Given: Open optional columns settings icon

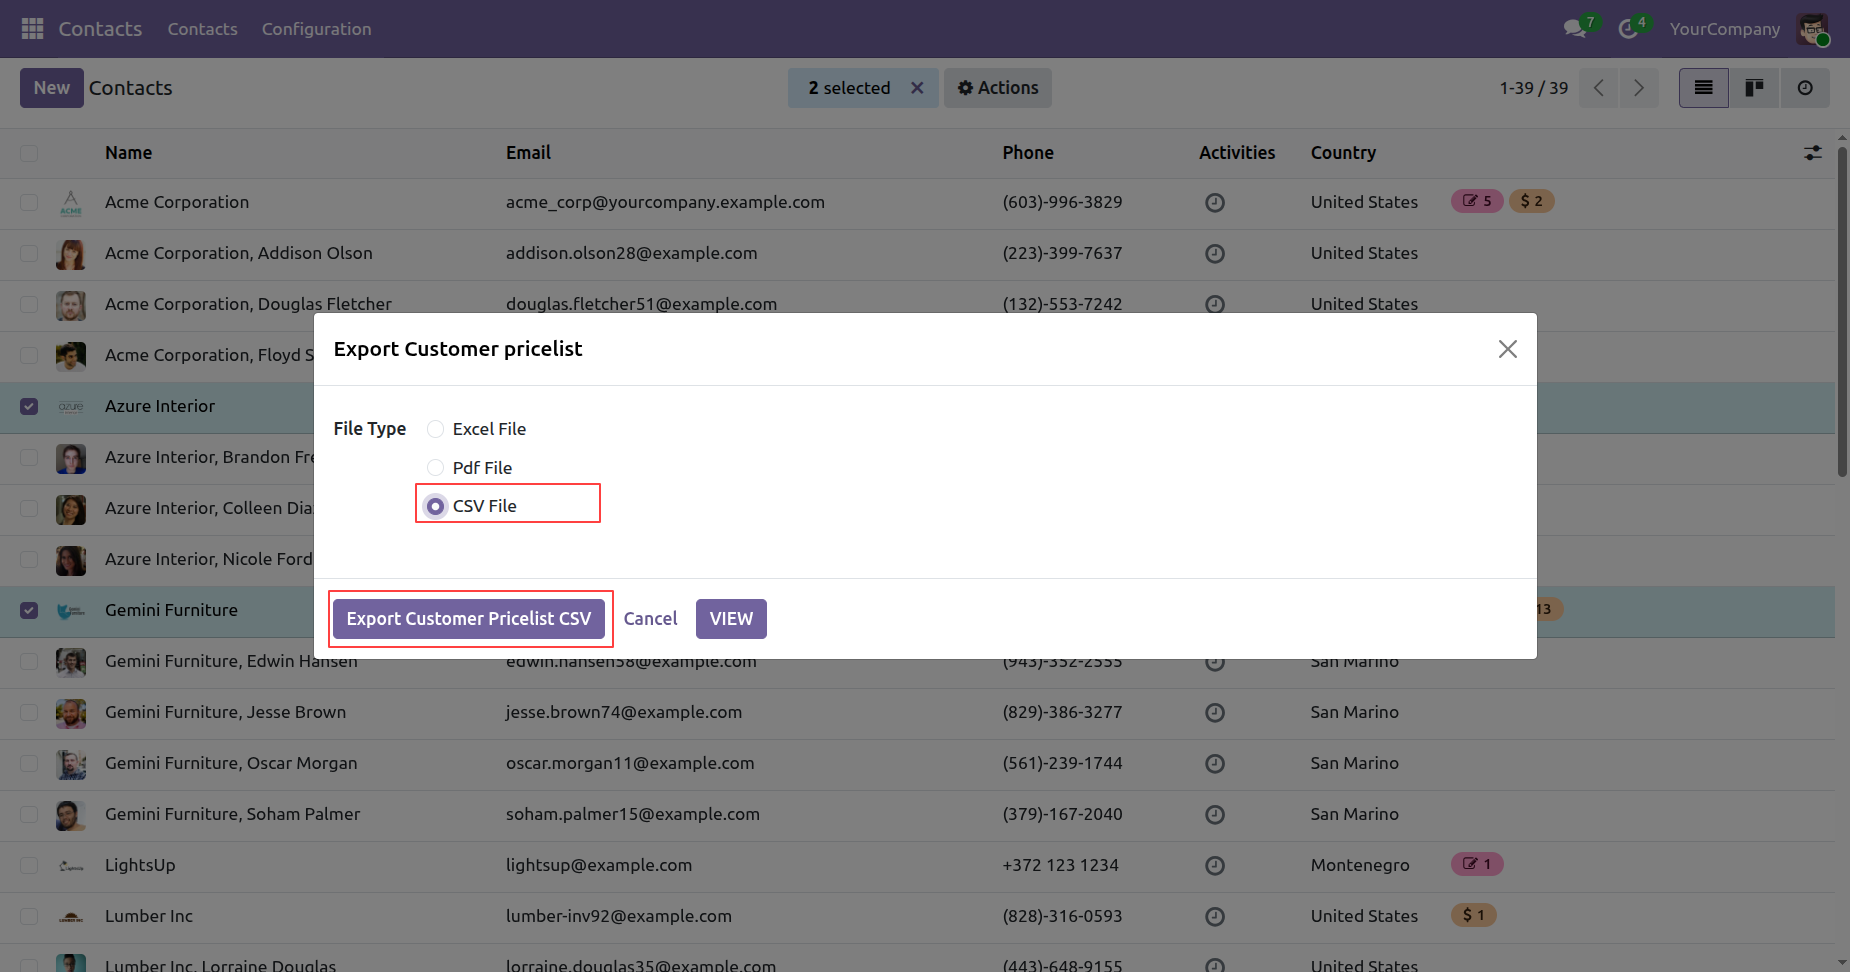Looking at the screenshot, I should [1812, 153].
